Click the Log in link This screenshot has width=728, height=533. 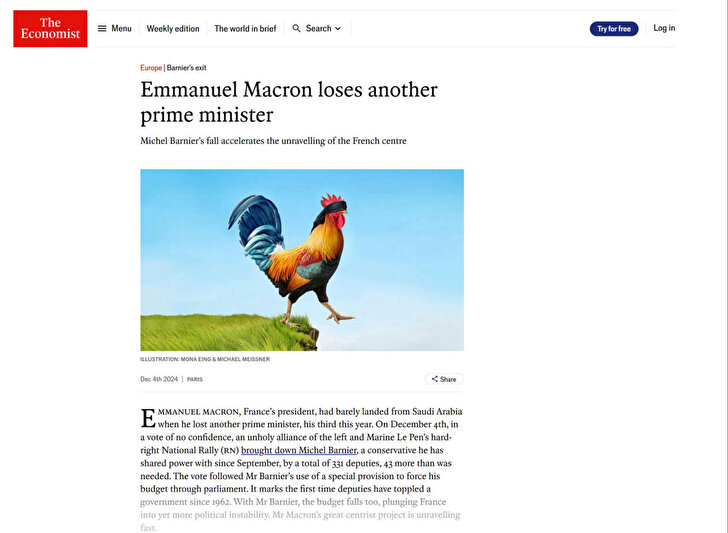(x=664, y=28)
